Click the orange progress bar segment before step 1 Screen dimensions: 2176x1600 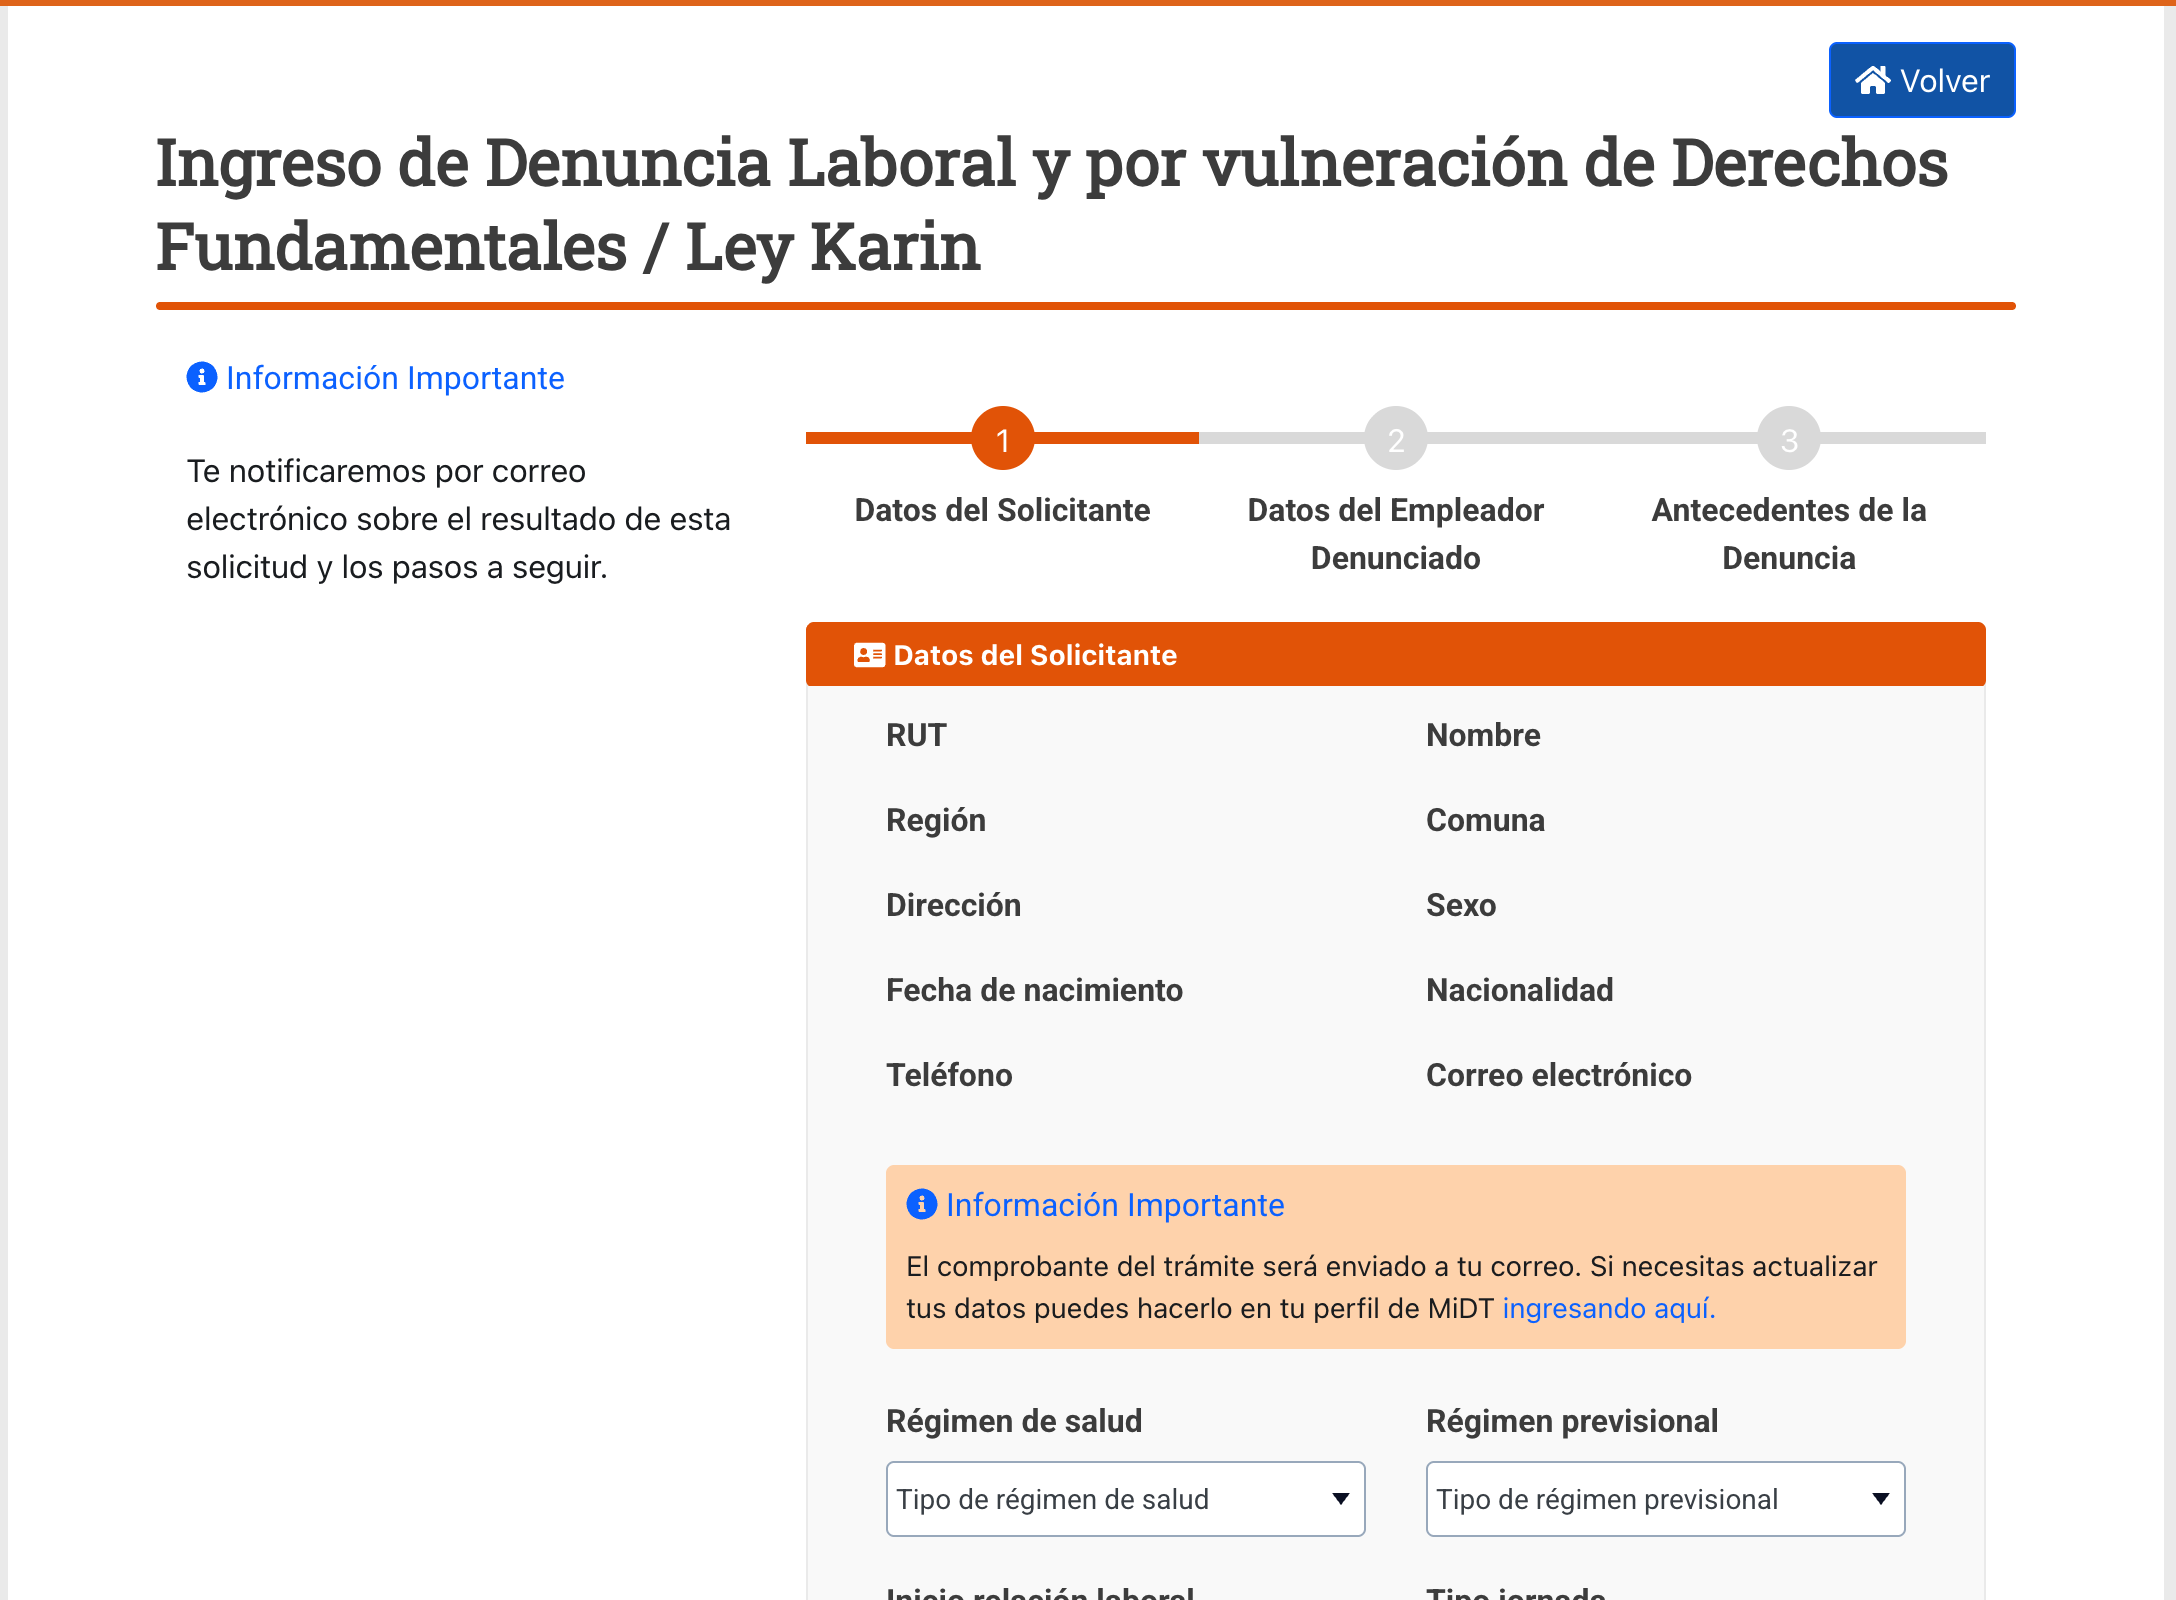(889, 438)
